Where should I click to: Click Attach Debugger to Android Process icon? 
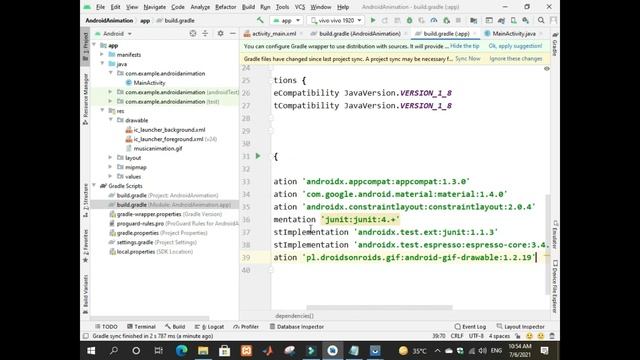point(446,20)
